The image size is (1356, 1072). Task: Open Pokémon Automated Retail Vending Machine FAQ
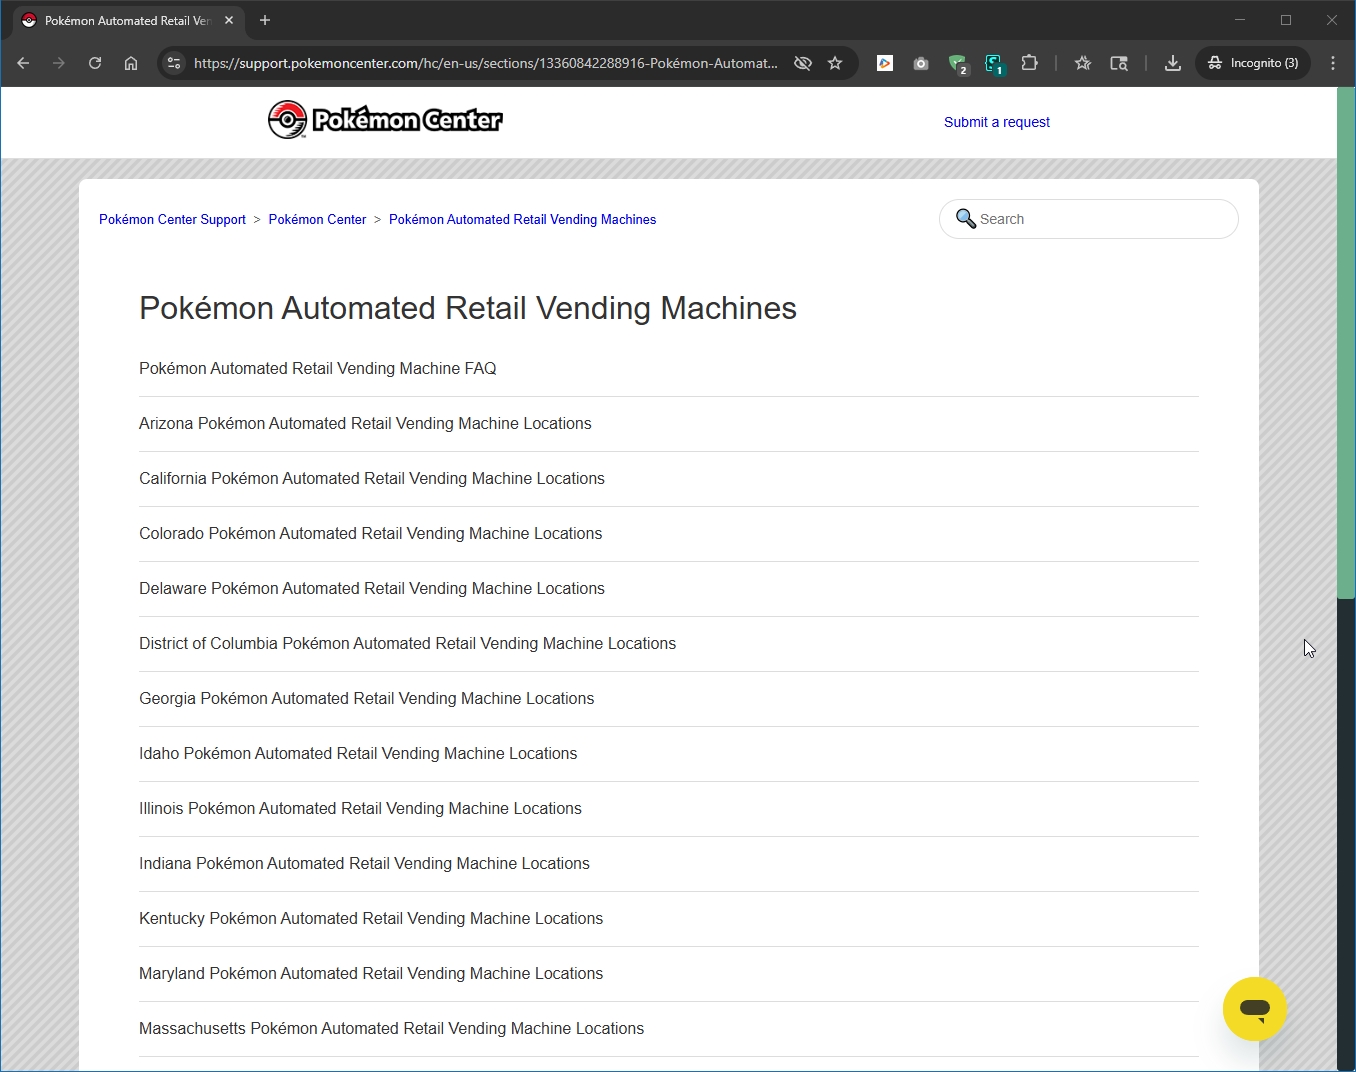(x=318, y=368)
